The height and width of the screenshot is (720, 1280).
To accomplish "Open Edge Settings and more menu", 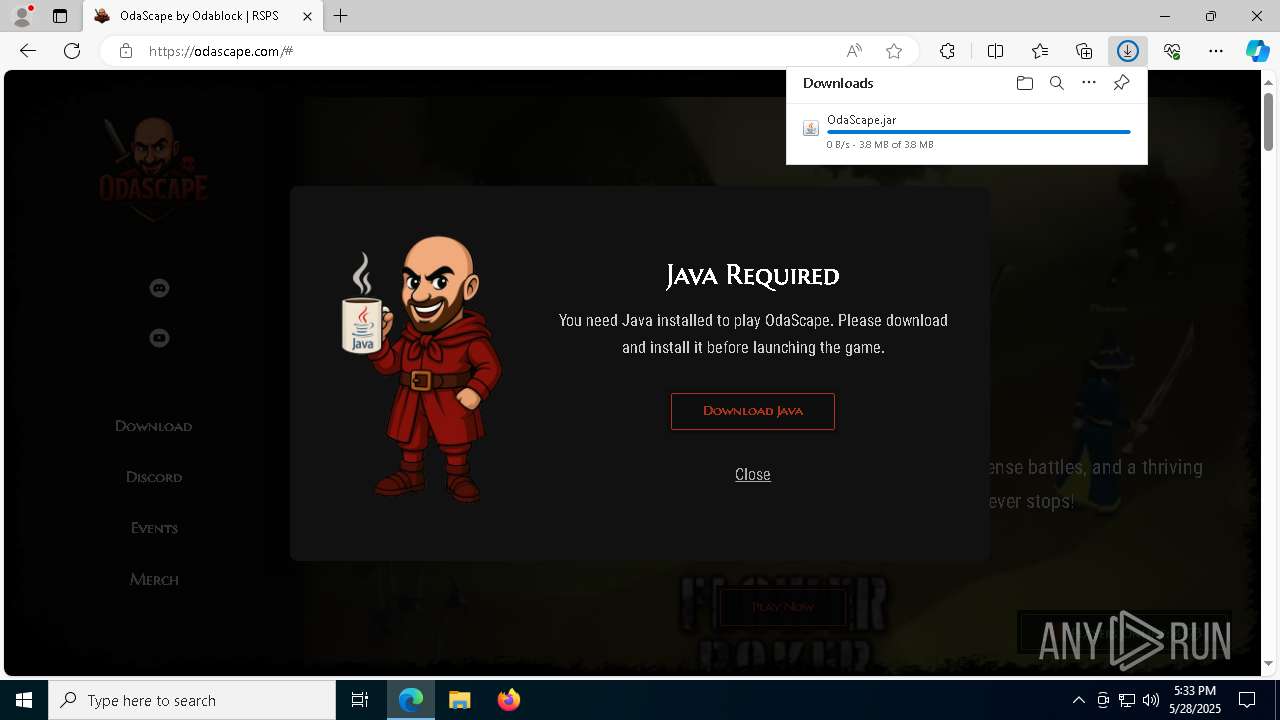I will 1216,51.
